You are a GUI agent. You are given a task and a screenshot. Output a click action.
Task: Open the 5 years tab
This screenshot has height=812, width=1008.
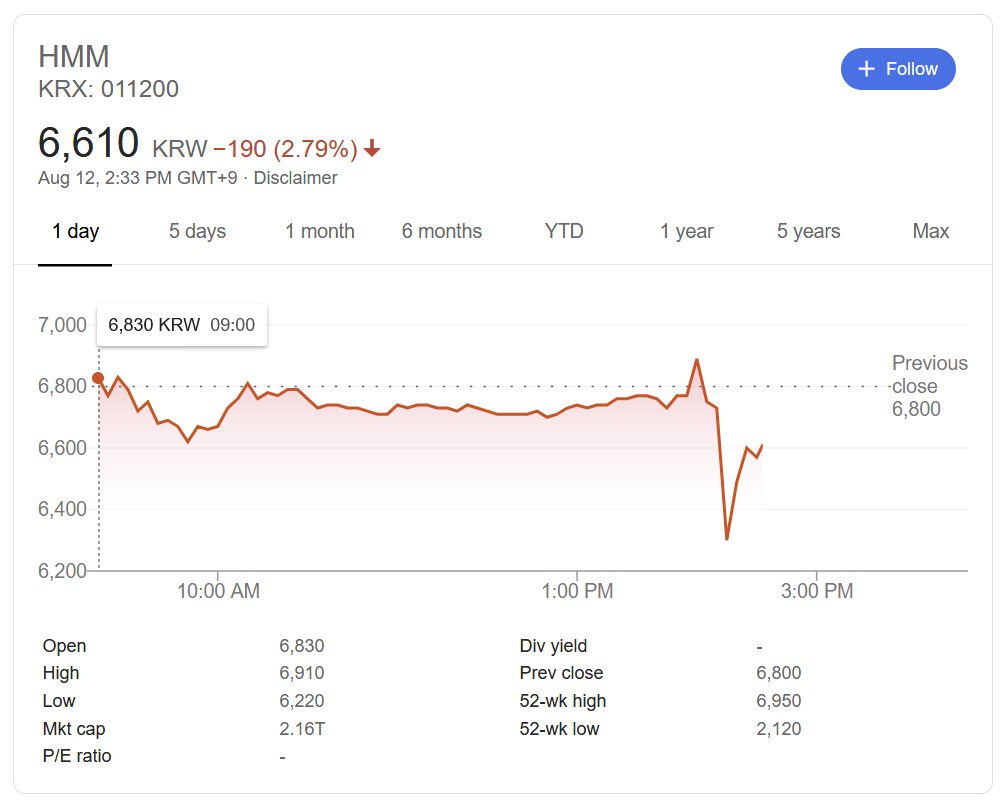[x=809, y=231]
